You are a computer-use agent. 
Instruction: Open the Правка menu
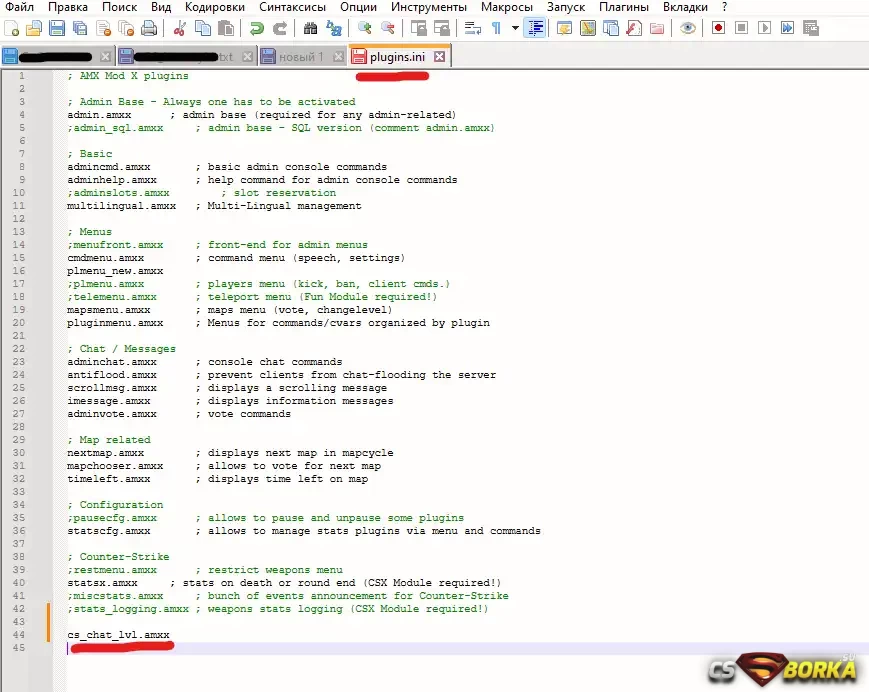(x=68, y=7)
